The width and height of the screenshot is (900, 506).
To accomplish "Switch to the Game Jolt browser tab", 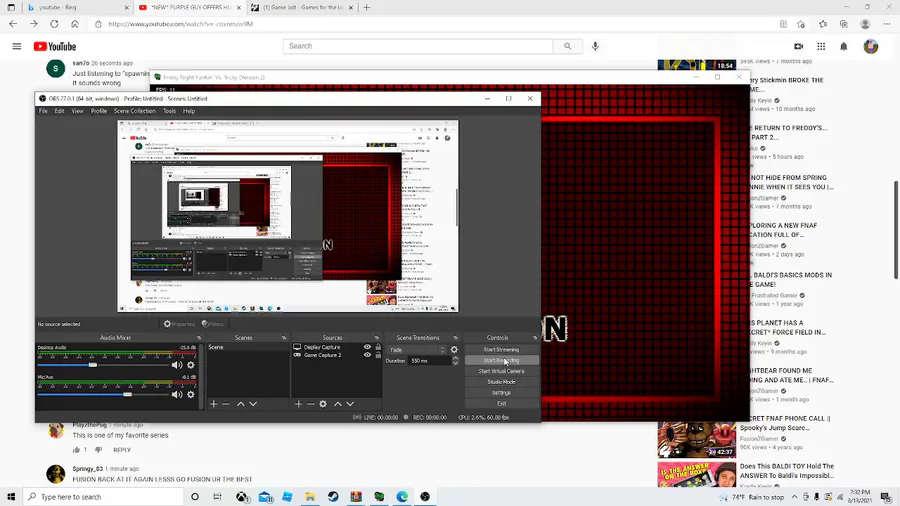I will (x=302, y=7).
